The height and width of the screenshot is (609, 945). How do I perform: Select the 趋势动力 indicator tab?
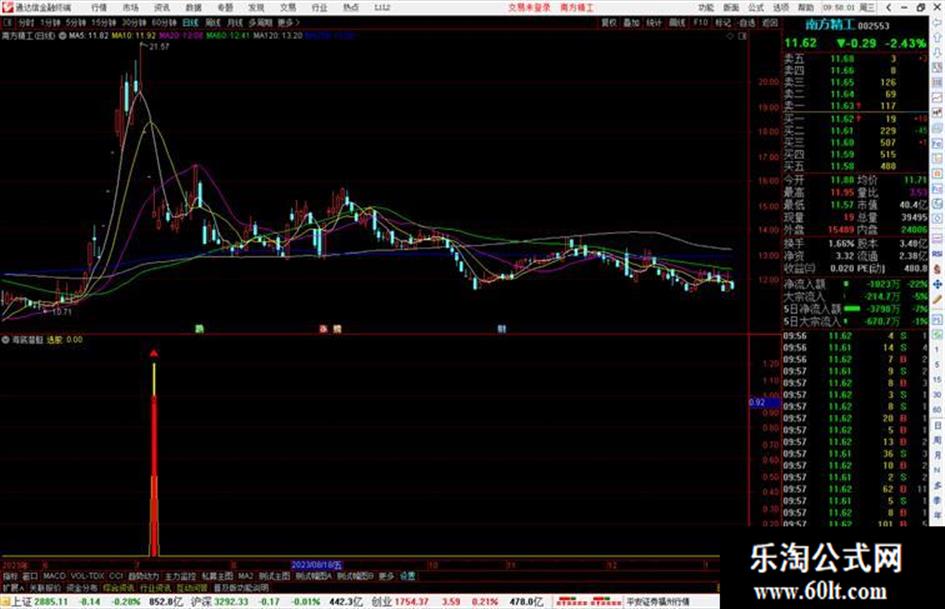143,576
